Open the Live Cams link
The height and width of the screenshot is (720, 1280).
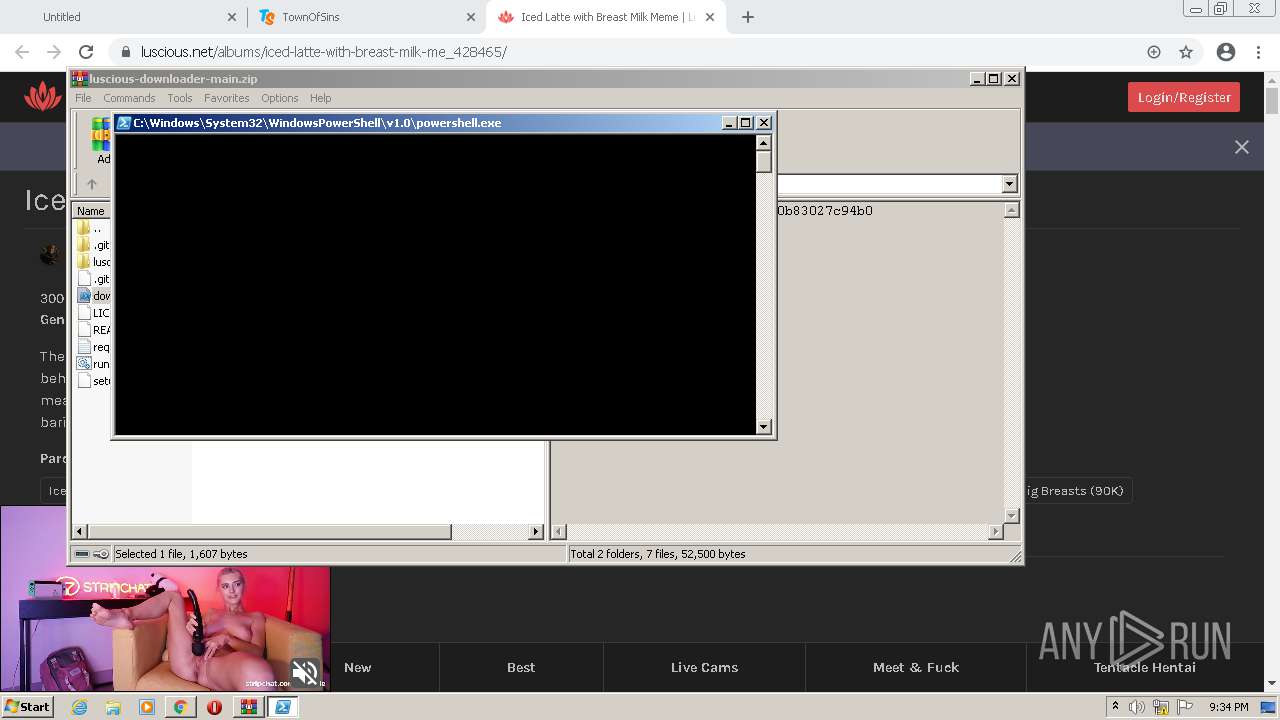point(704,667)
